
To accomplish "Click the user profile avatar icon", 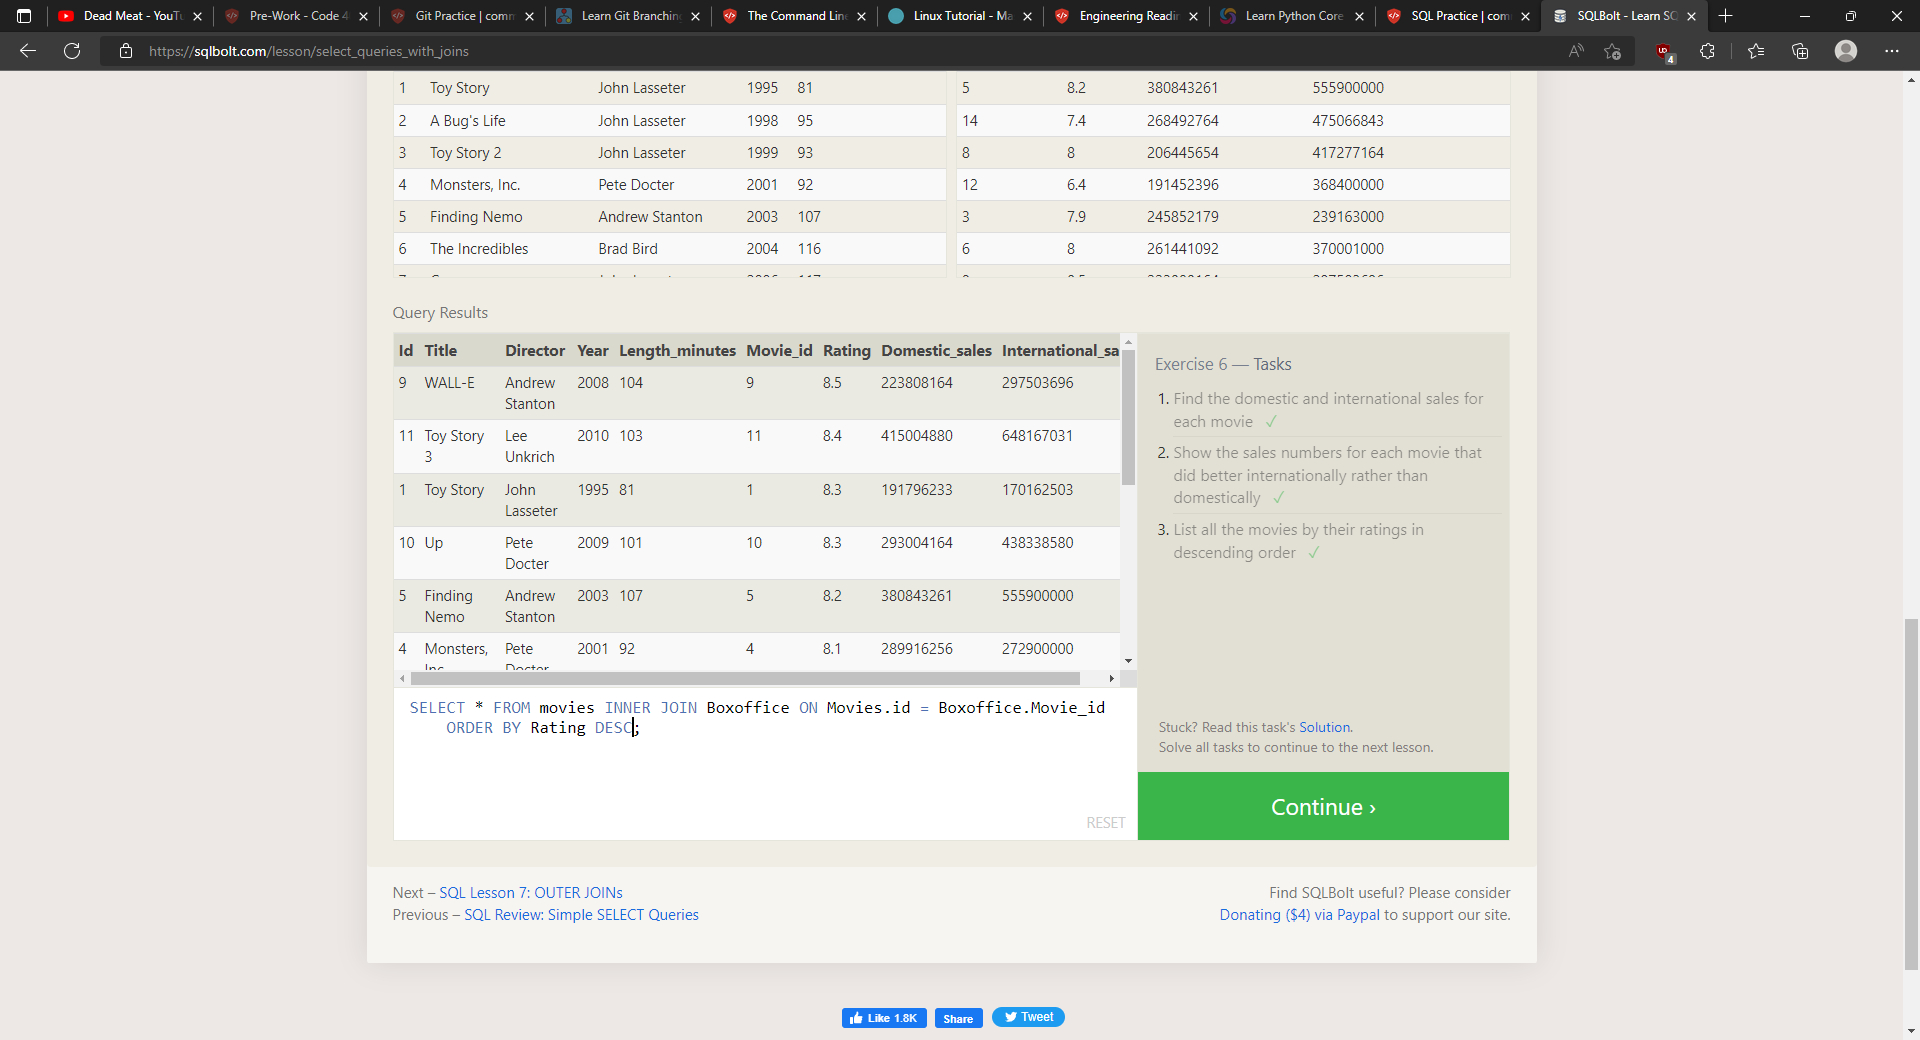I will [x=1846, y=51].
